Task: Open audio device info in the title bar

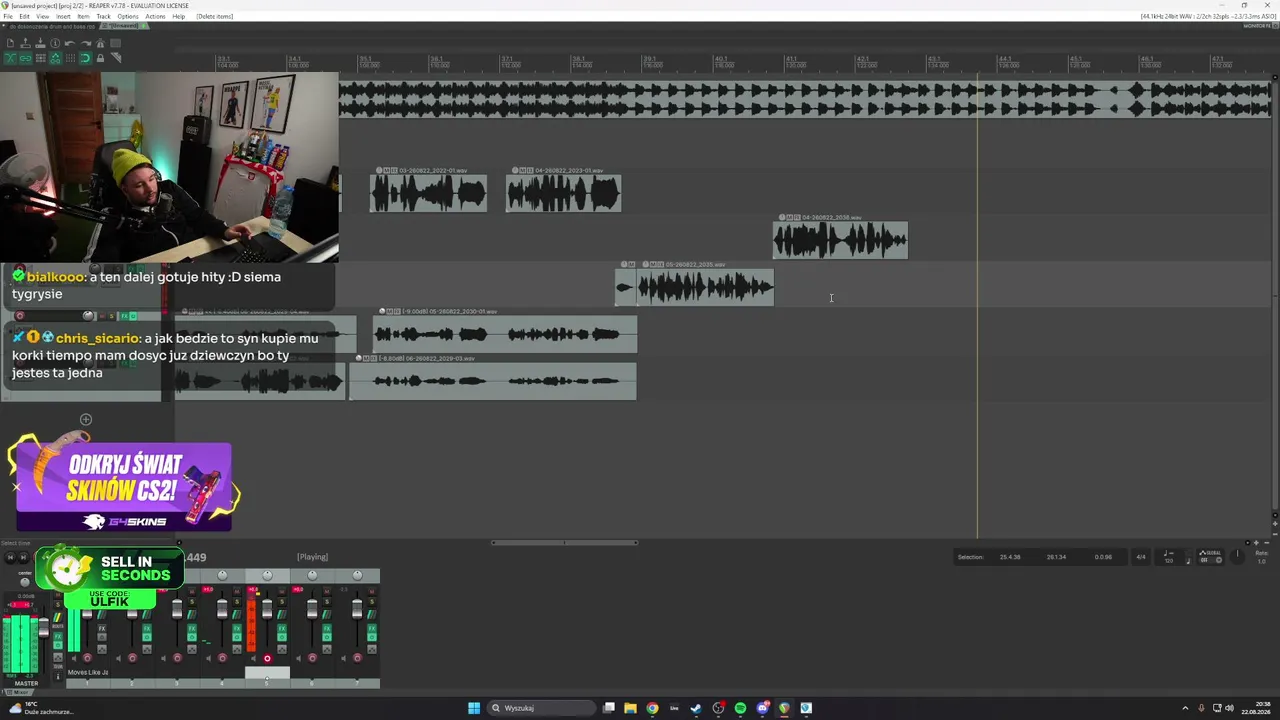Action: (1207, 16)
